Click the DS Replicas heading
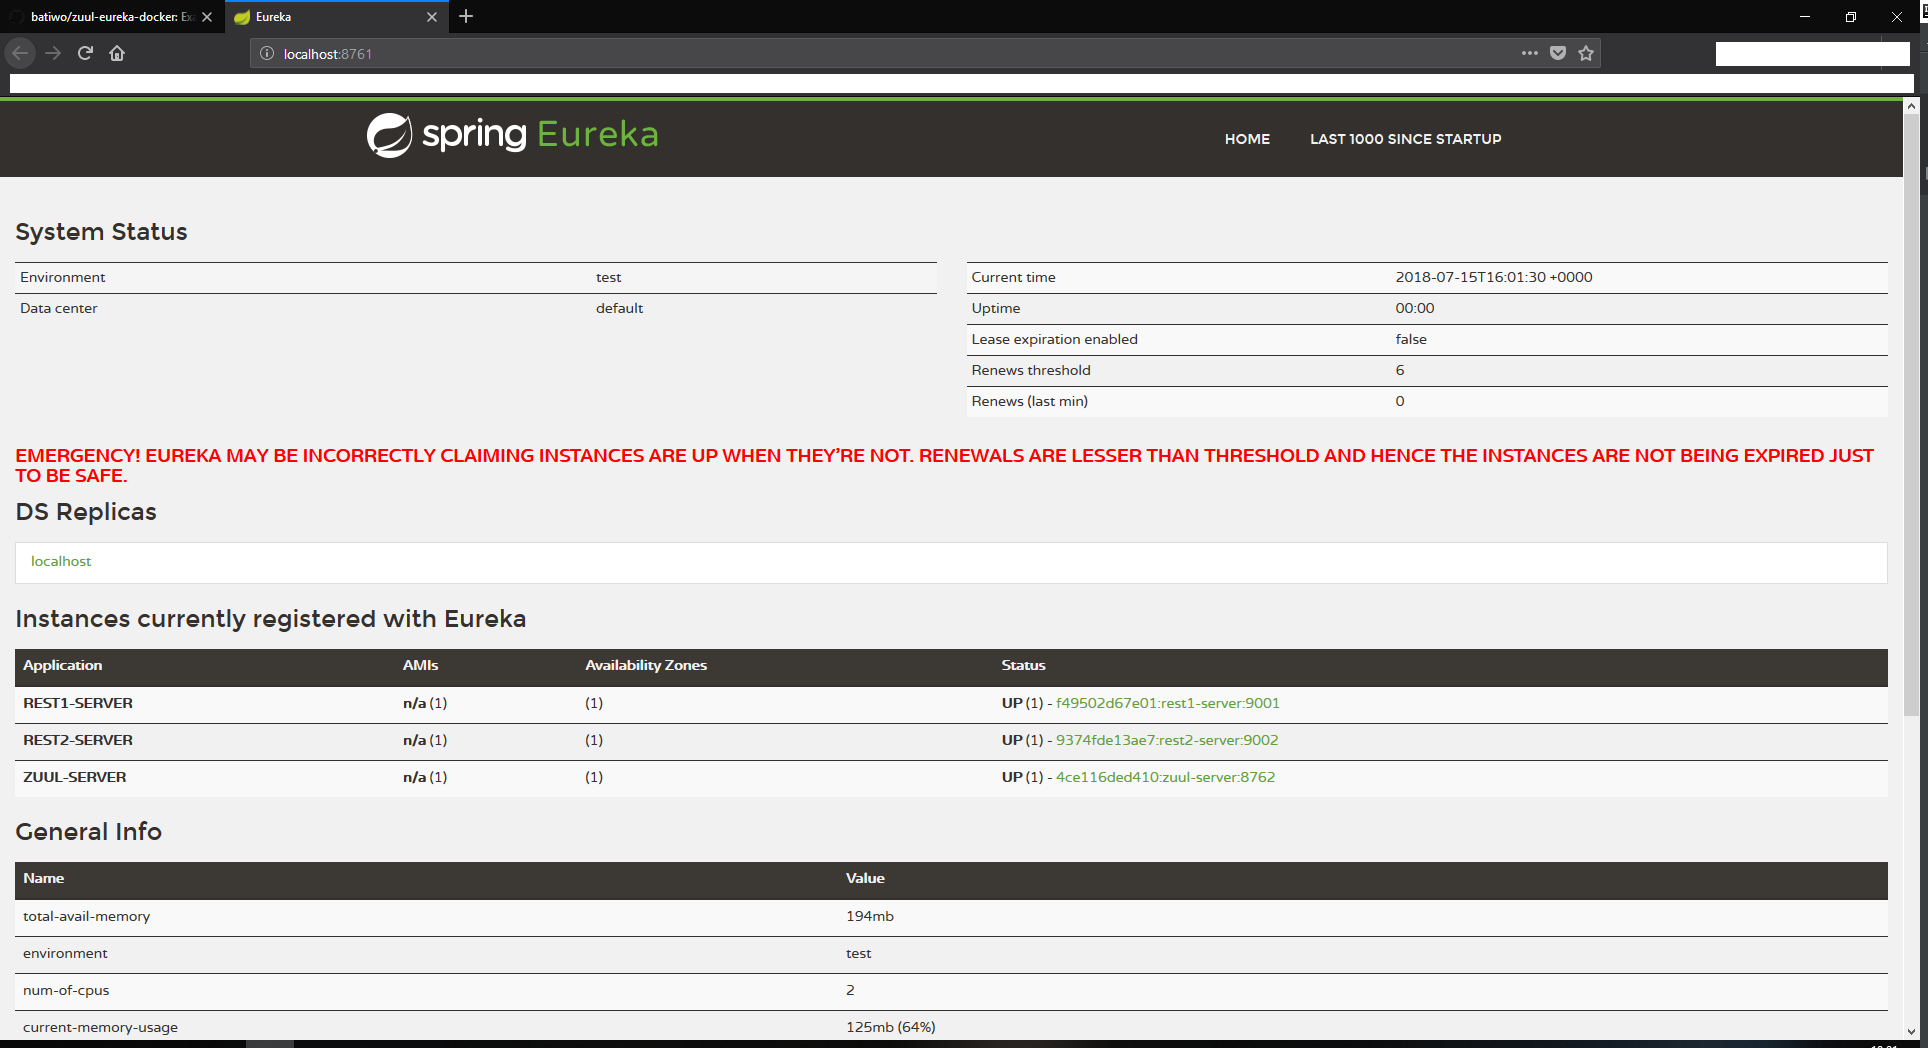 click(86, 512)
